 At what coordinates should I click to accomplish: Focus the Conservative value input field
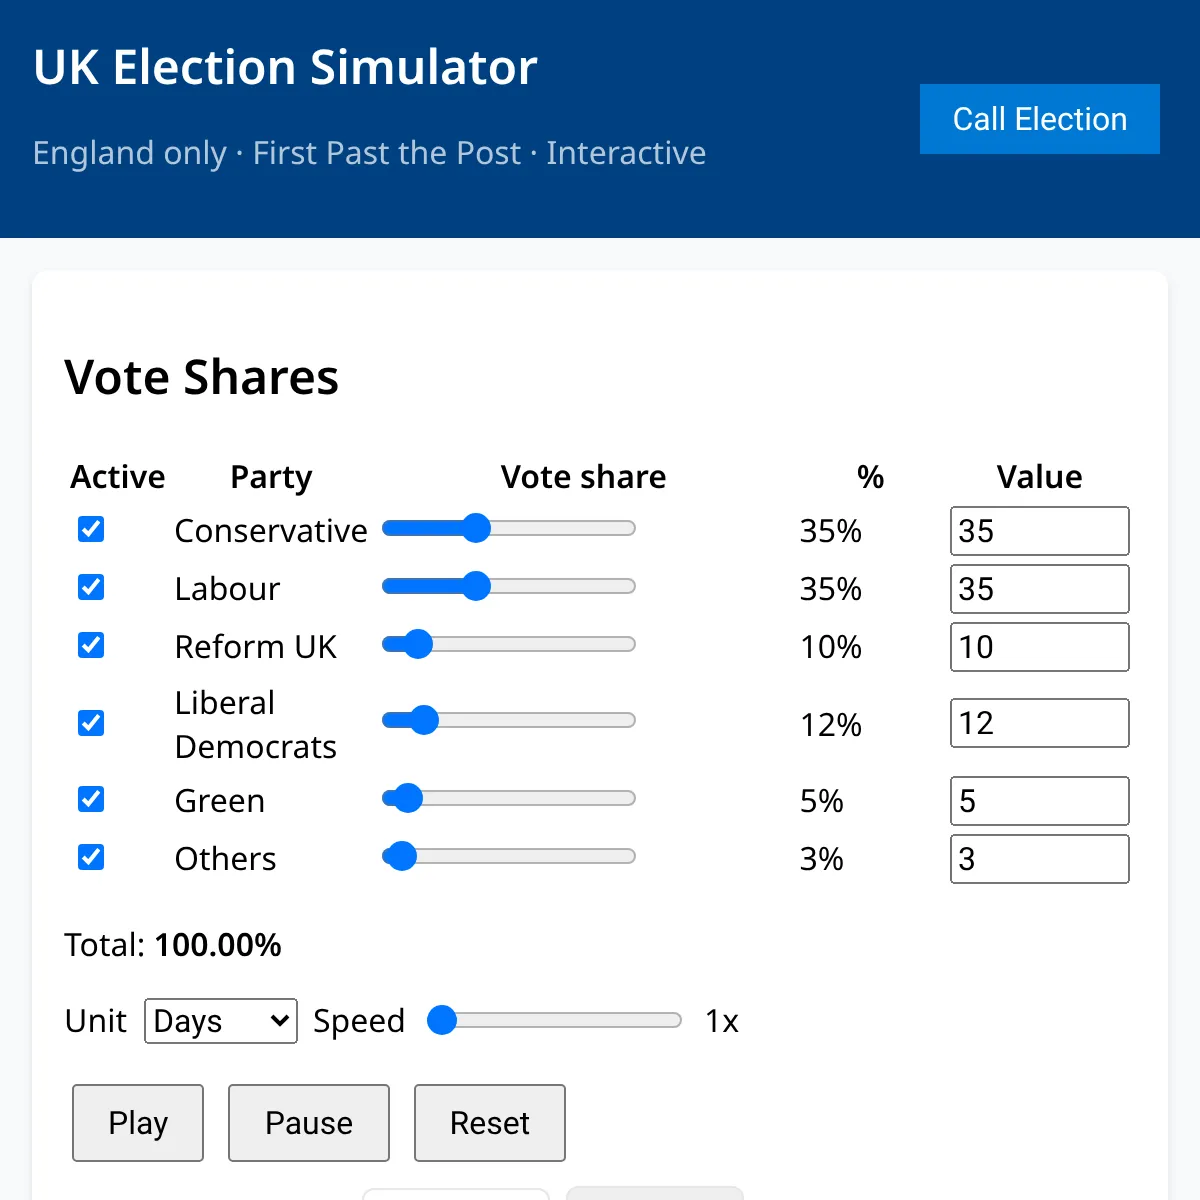[1040, 531]
